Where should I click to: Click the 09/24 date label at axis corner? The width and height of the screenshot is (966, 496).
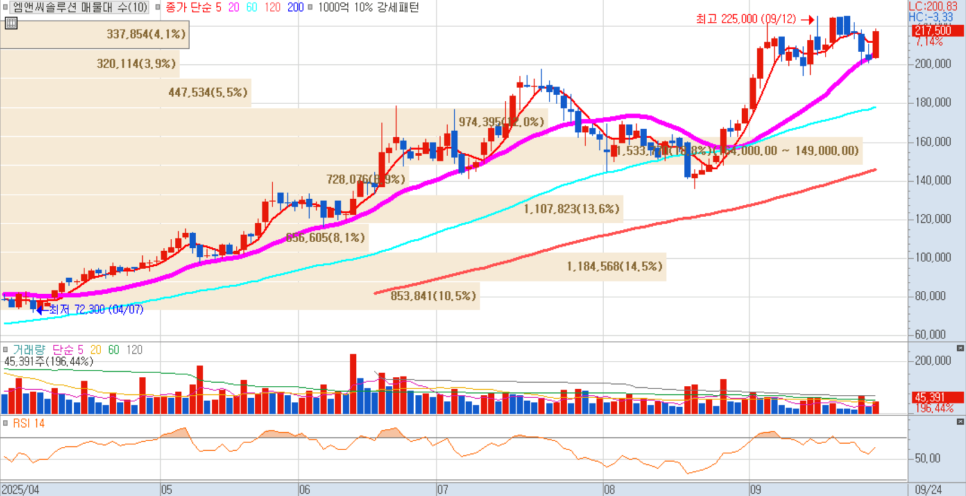pyautogui.click(x=929, y=490)
